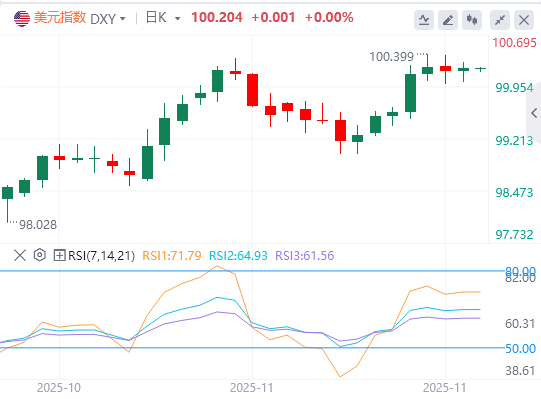Toggle the RSI2:64.93 cyan line
This screenshot has width=541, height=399.
(238, 255)
